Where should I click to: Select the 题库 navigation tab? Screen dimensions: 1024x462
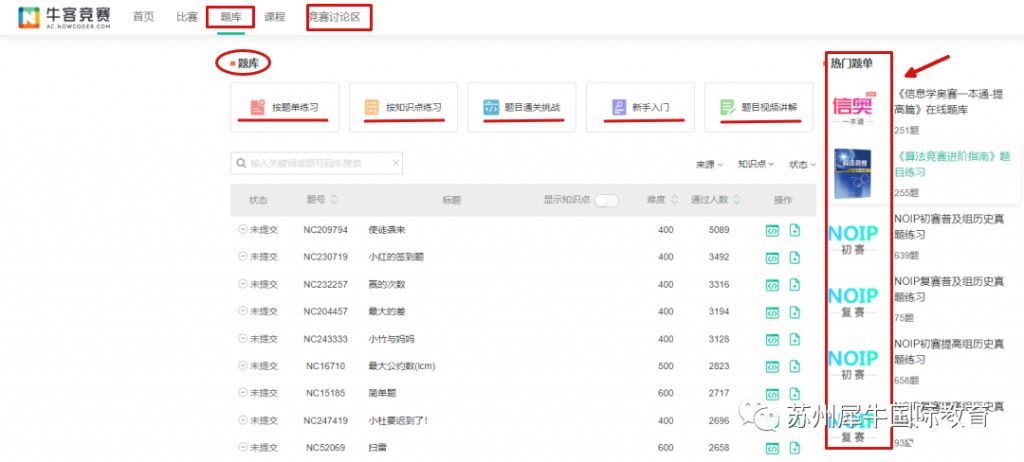point(231,17)
